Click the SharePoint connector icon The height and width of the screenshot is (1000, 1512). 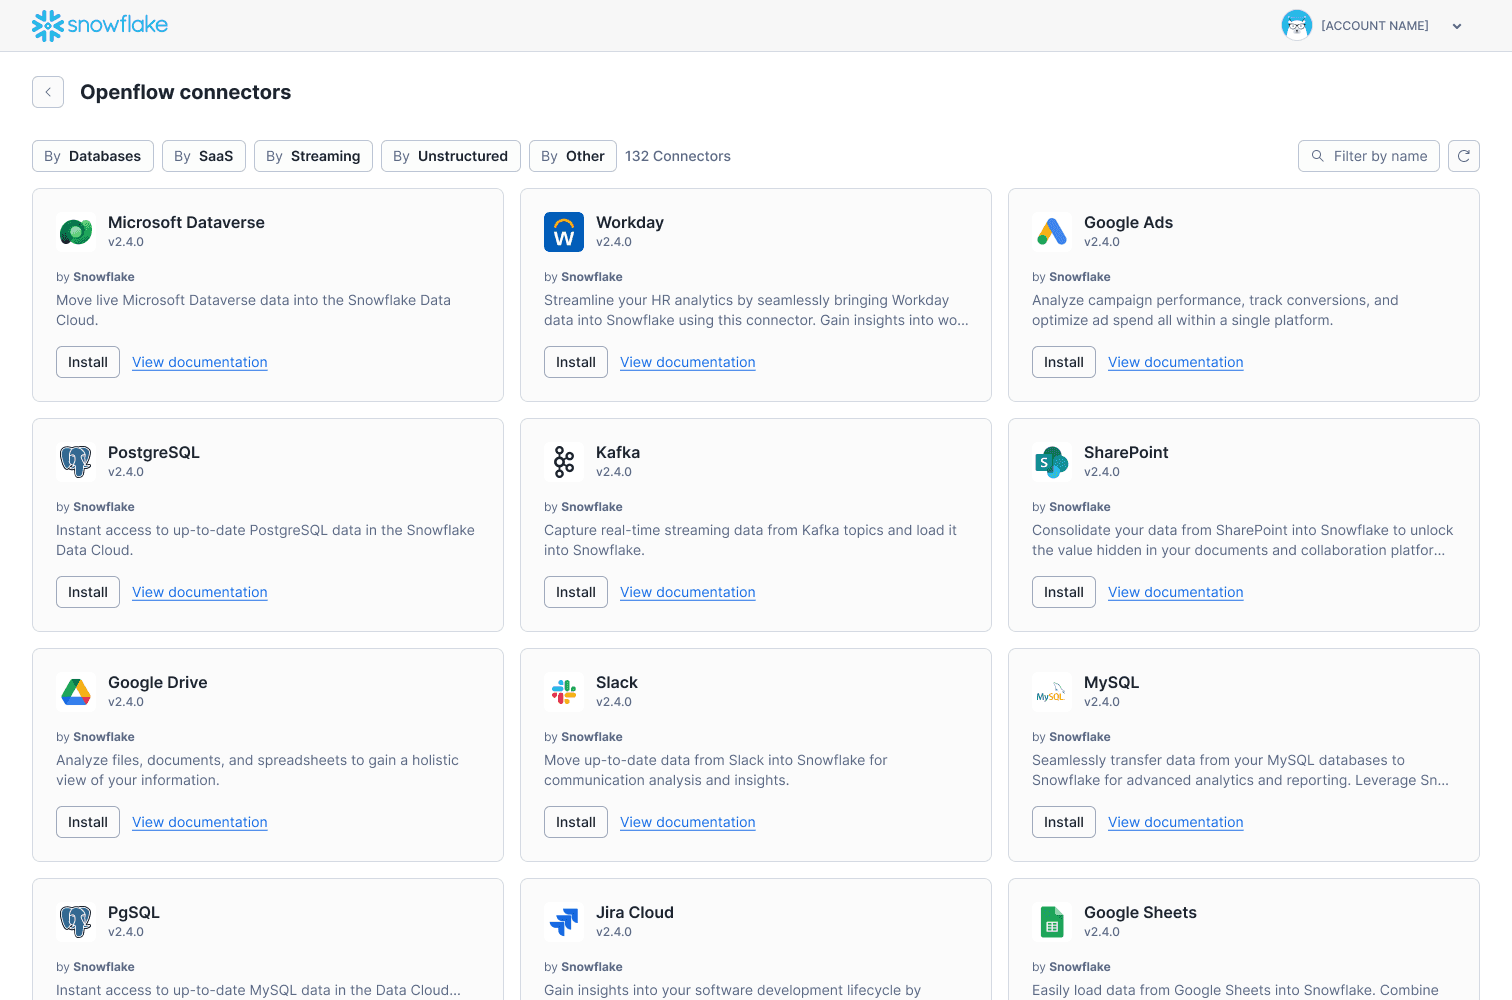1052,462
